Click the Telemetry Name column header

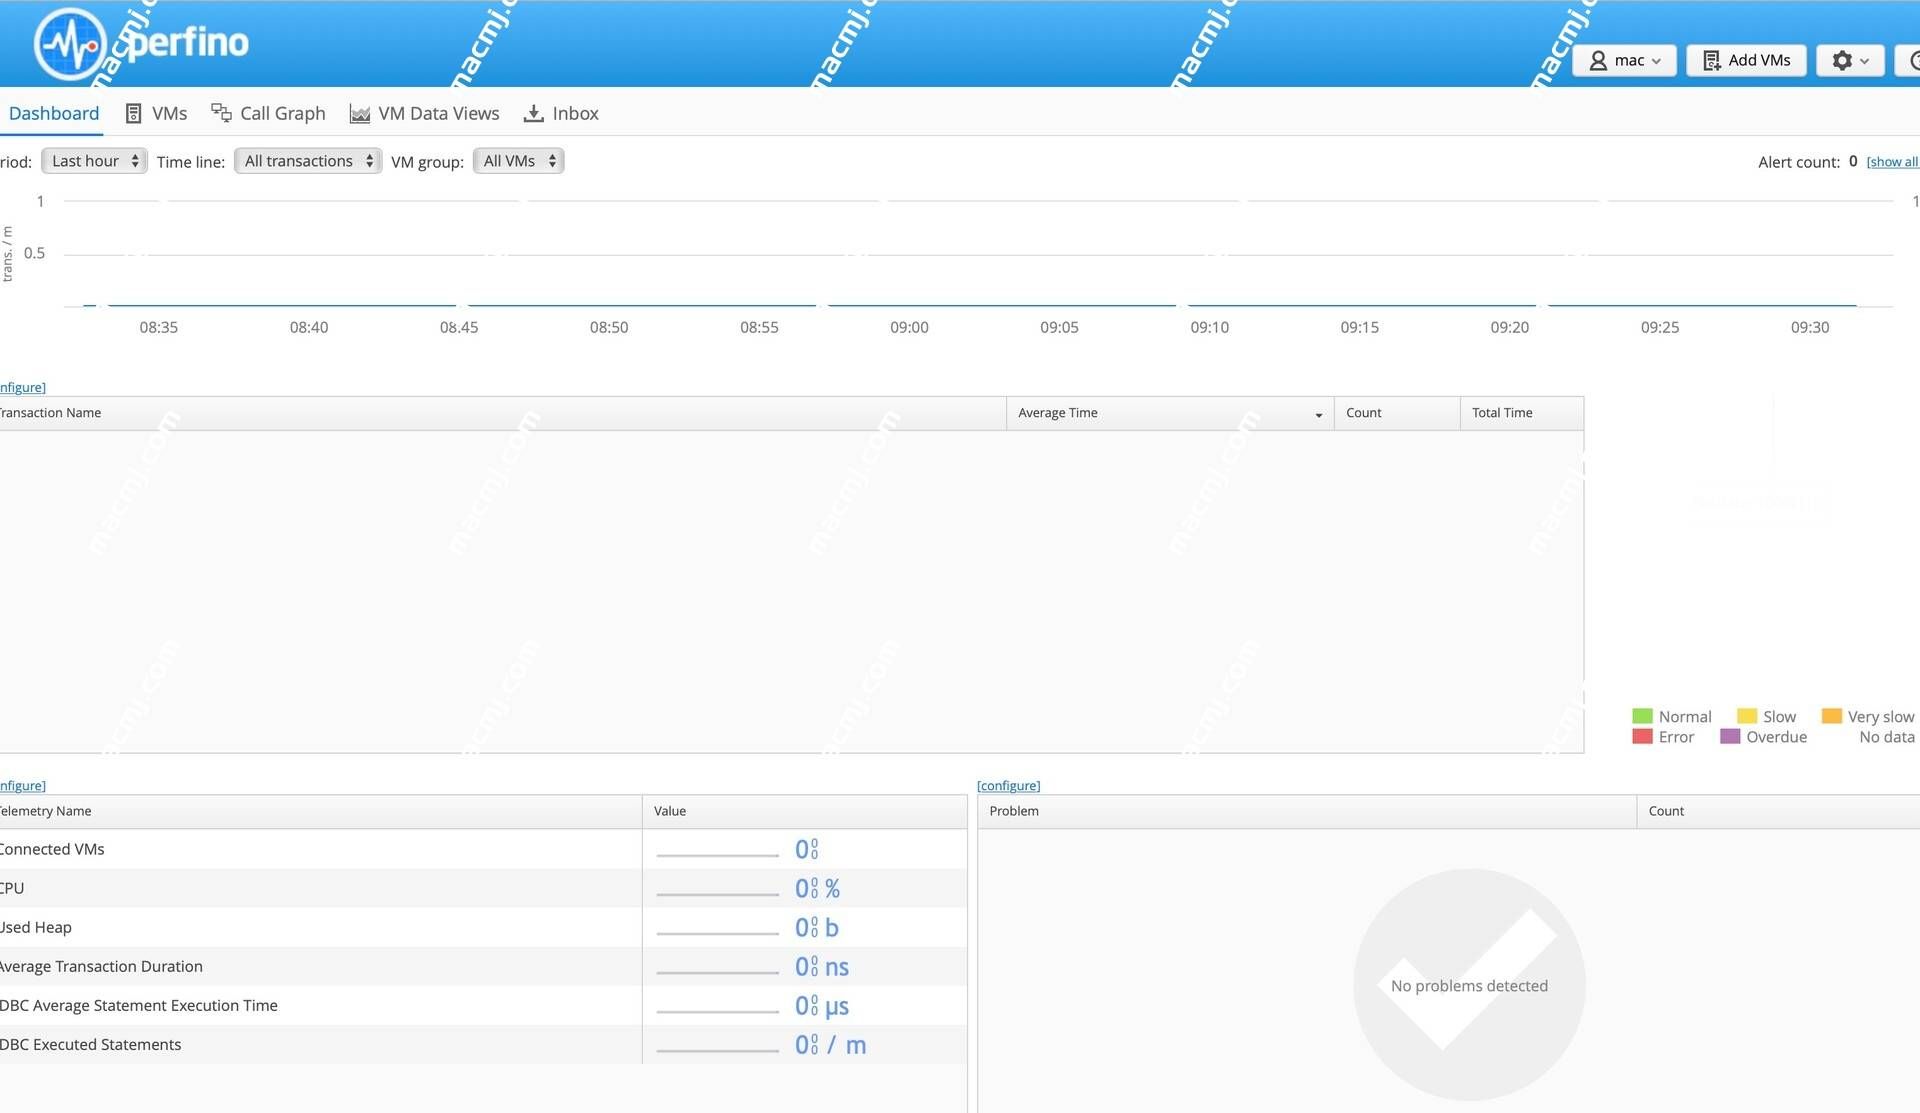320,811
